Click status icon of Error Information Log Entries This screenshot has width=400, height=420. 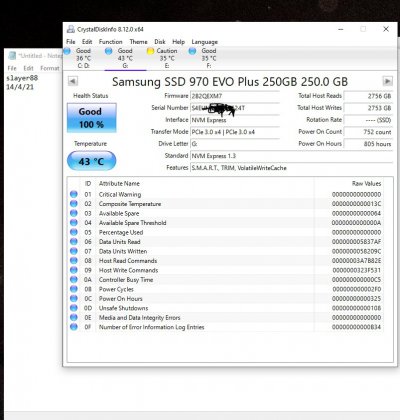tap(74, 327)
